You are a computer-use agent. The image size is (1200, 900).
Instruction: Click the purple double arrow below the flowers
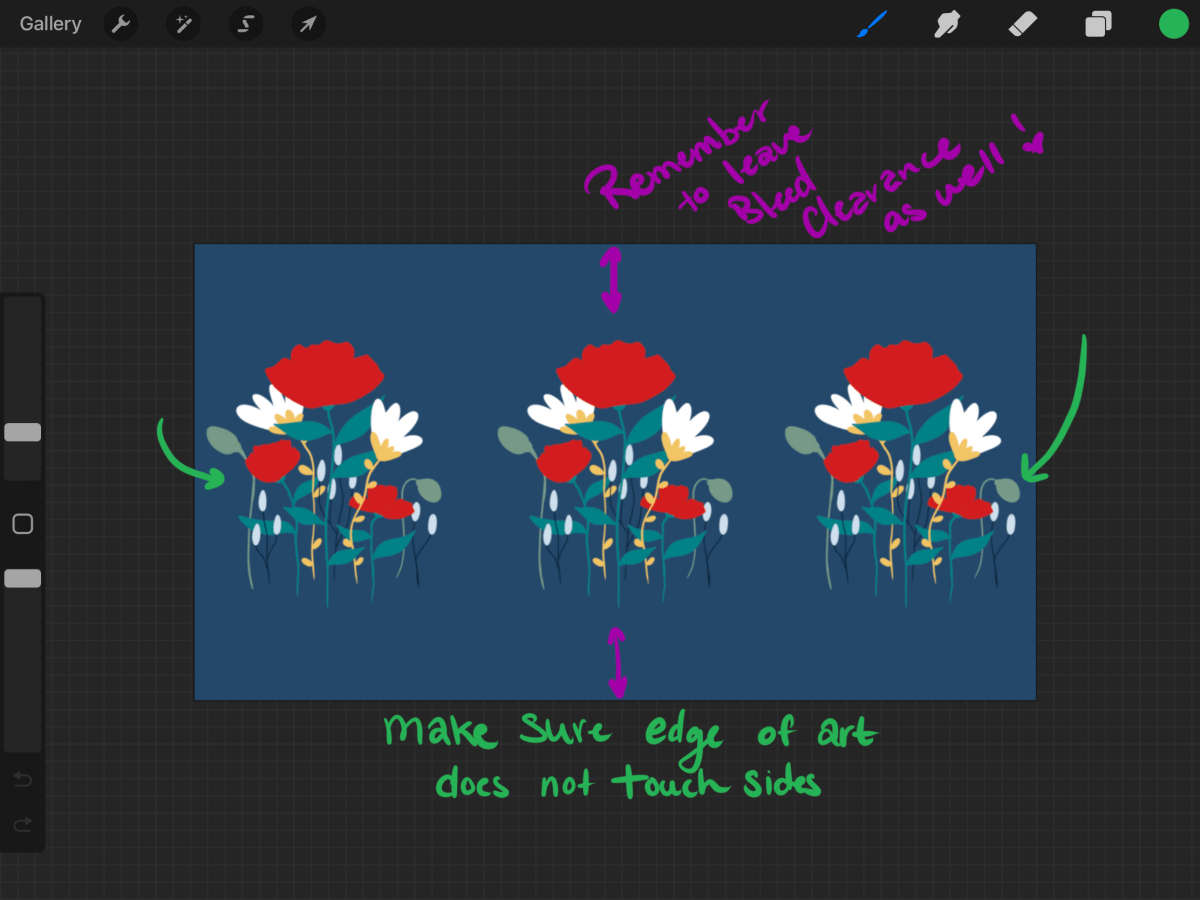pyautogui.click(x=617, y=662)
